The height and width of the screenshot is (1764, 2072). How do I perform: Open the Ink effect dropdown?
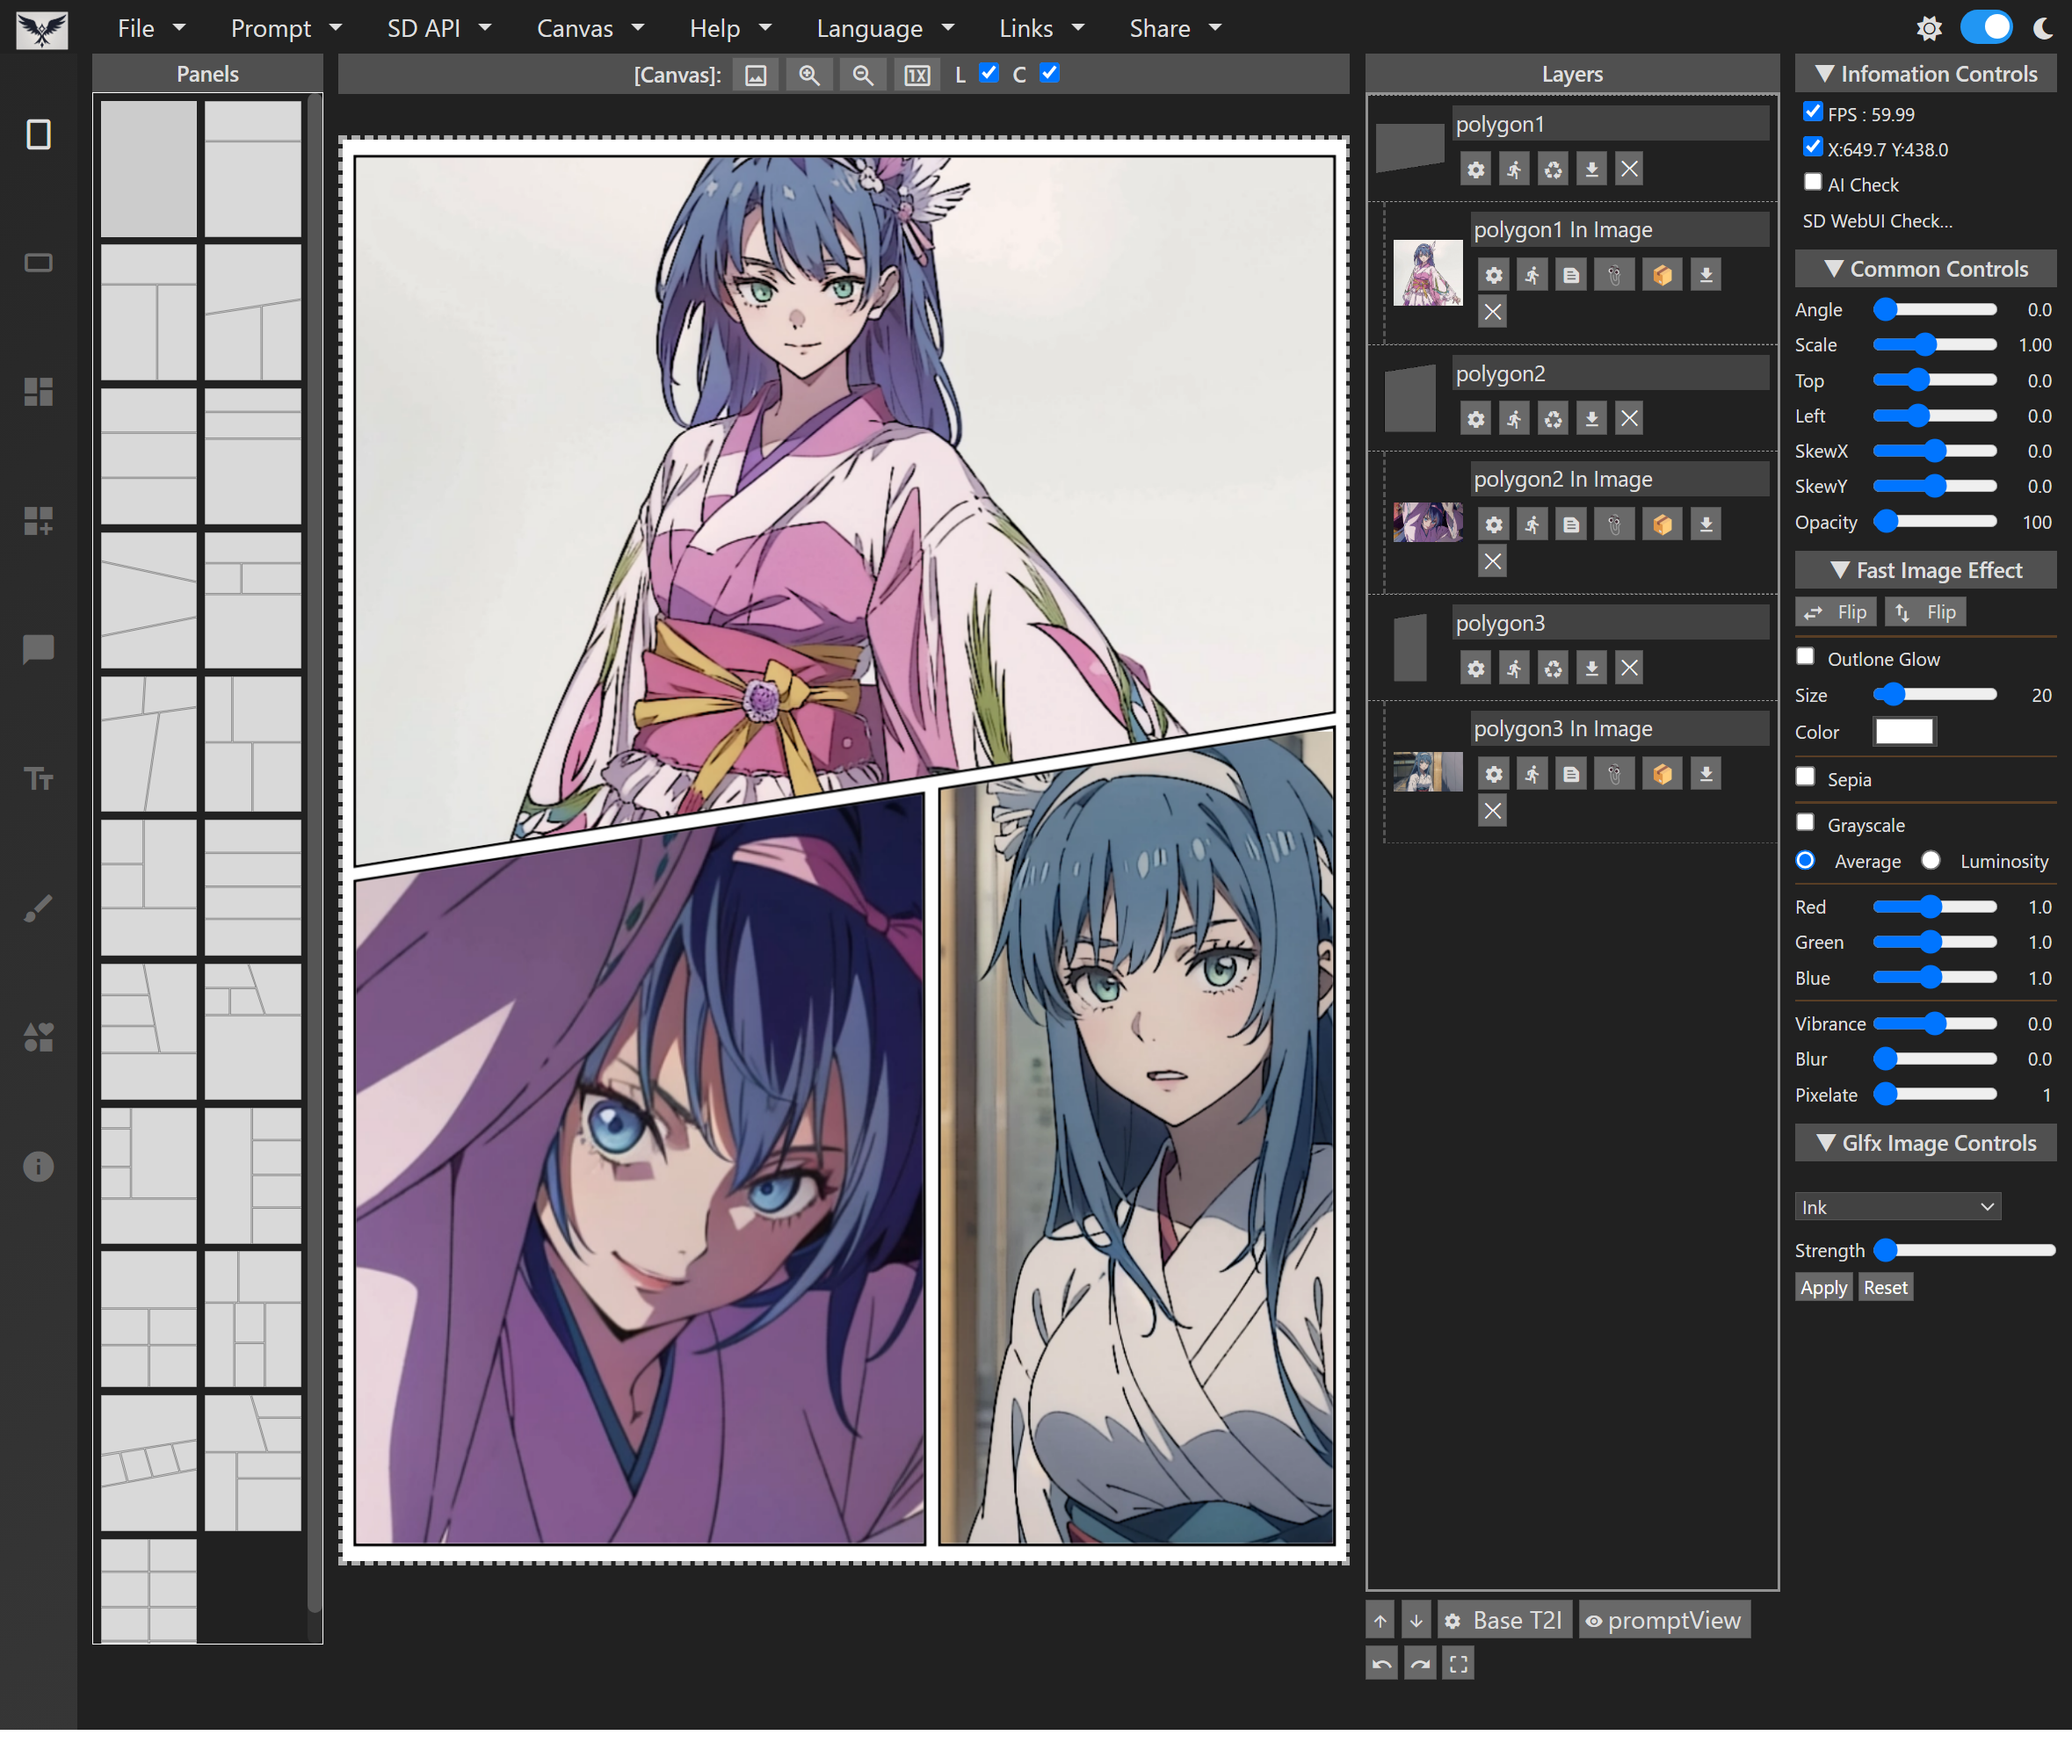[1897, 1207]
